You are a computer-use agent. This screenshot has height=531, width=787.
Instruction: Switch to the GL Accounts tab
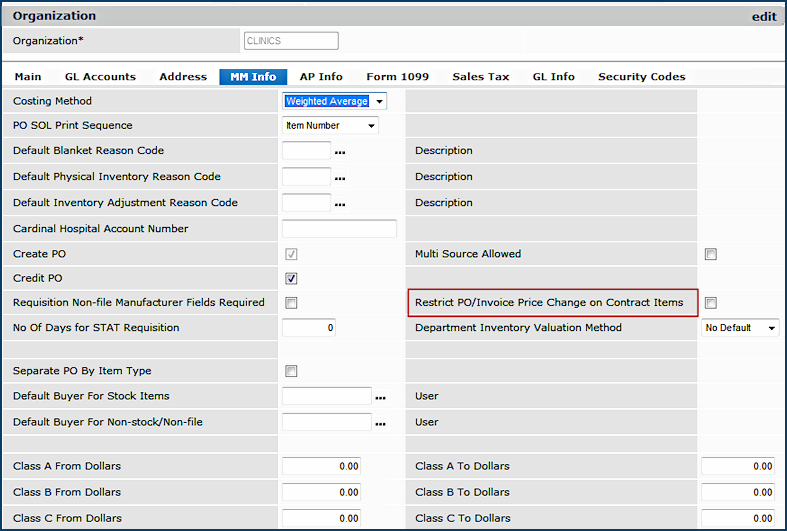(100, 77)
